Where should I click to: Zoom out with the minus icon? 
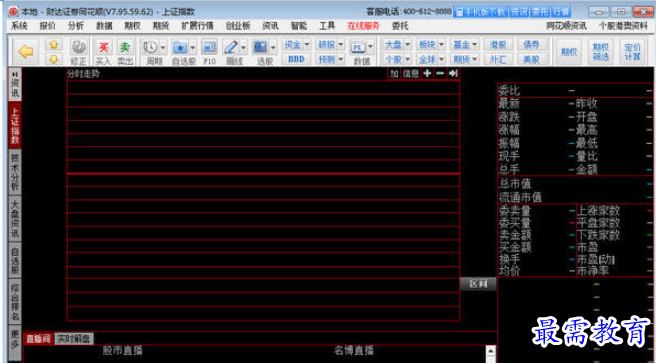pyautogui.click(x=440, y=74)
